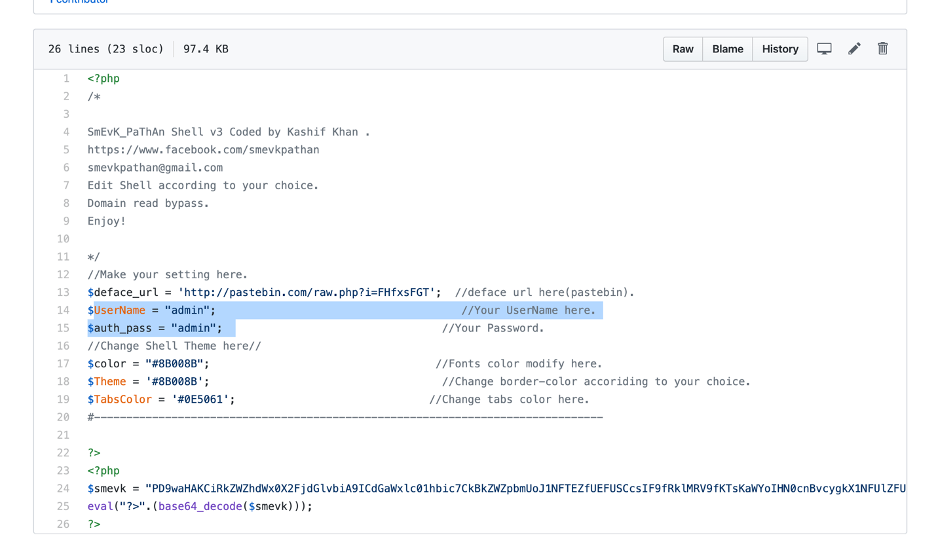Screen dimensions: 936x552
Task: Click the "//Make your setting here." comment
Action: (x=167, y=275)
